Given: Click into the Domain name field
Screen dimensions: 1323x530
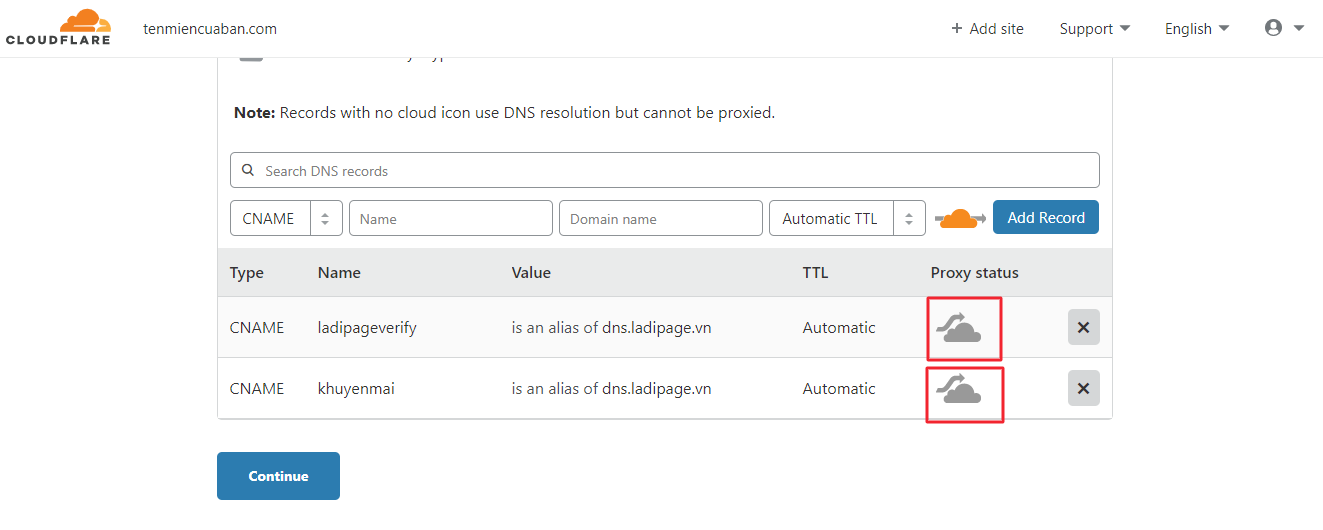Looking at the screenshot, I should point(660,218).
